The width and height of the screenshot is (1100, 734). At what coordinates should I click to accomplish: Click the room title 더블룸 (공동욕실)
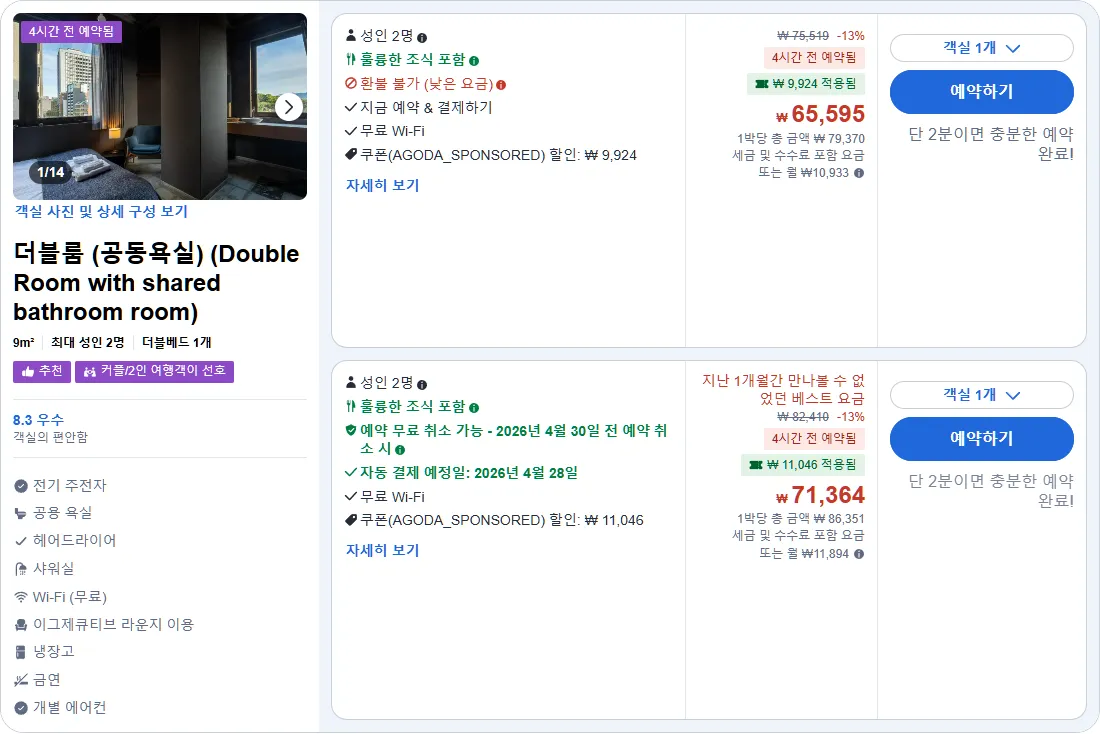coord(156,283)
